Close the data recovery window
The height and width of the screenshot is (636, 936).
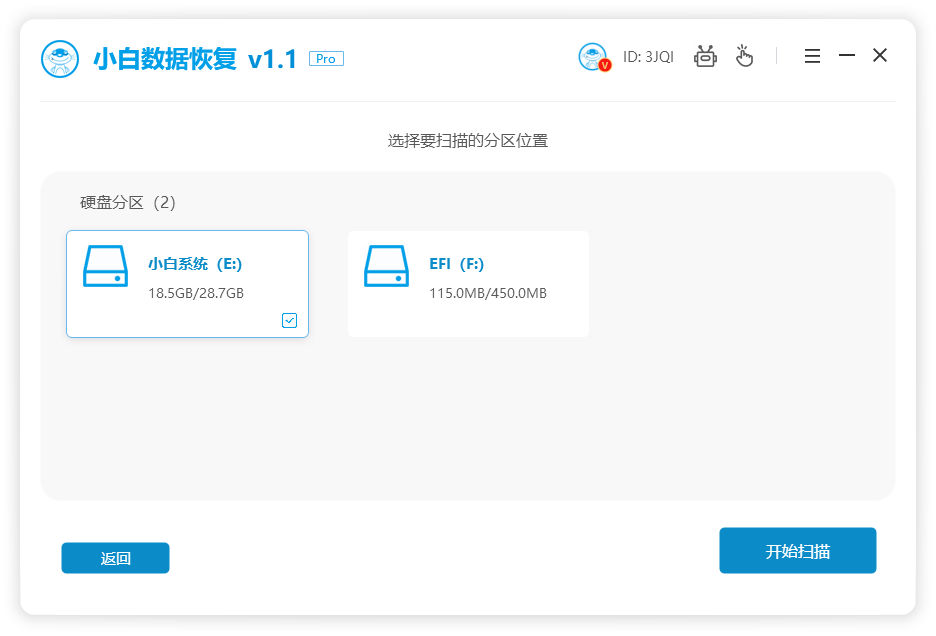point(880,56)
